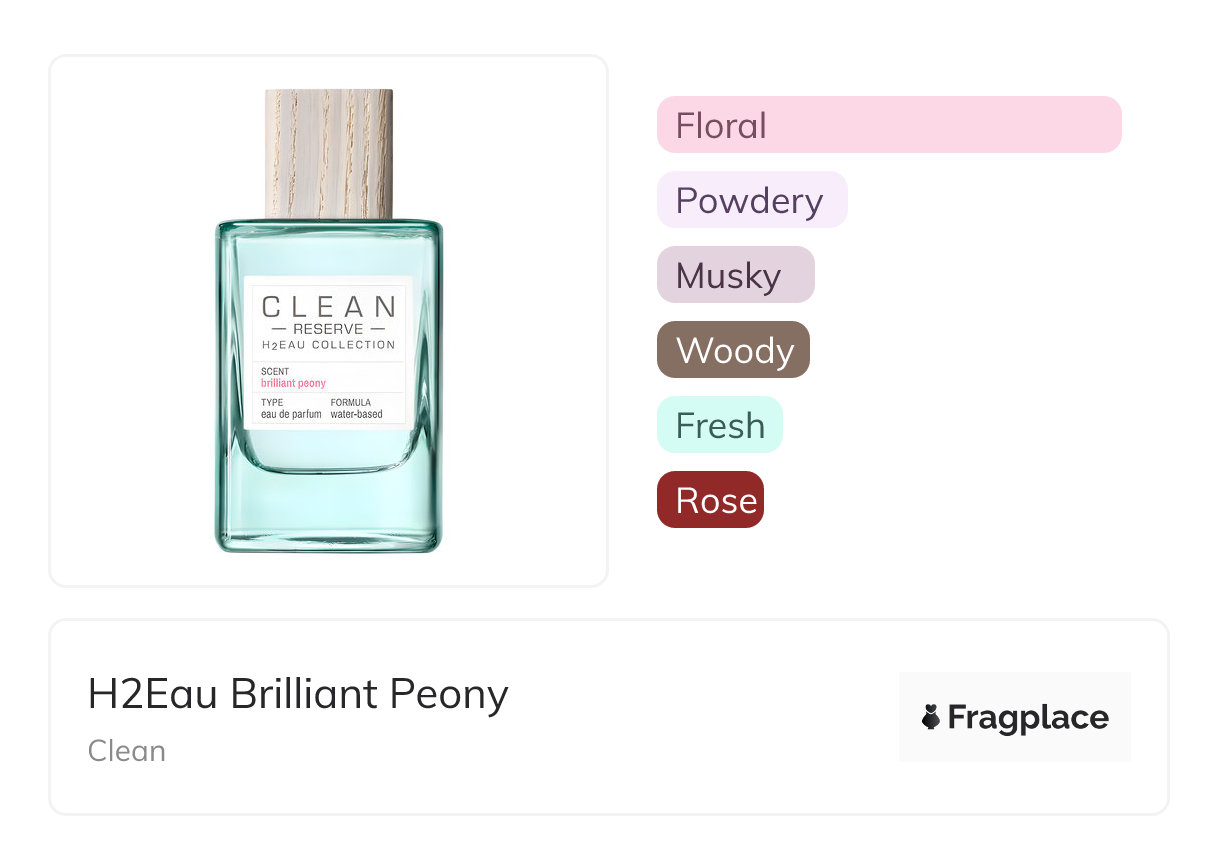1218x864 pixels.
Task: Open the perfume bottle product image
Action: click(x=328, y=320)
